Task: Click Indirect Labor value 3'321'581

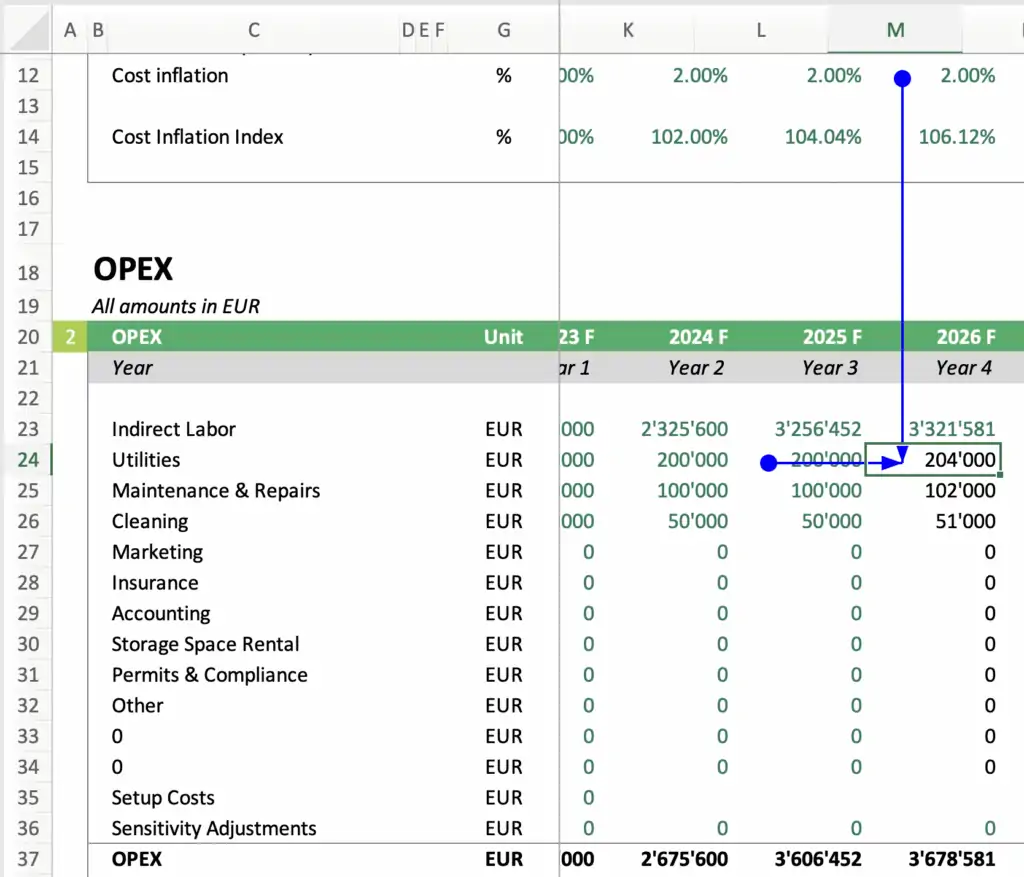Action: (x=952, y=429)
